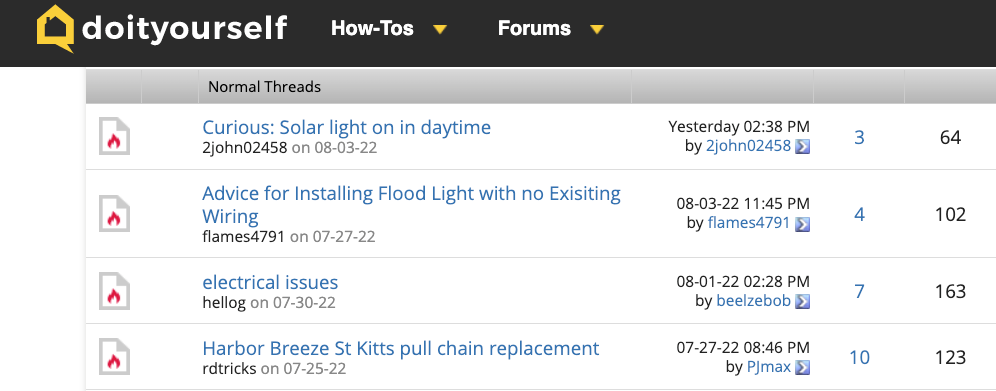Screen dimensions: 996x391
Task: Open Harbor Breeze St Kitts pull chain thread
Action: click(x=401, y=348)
